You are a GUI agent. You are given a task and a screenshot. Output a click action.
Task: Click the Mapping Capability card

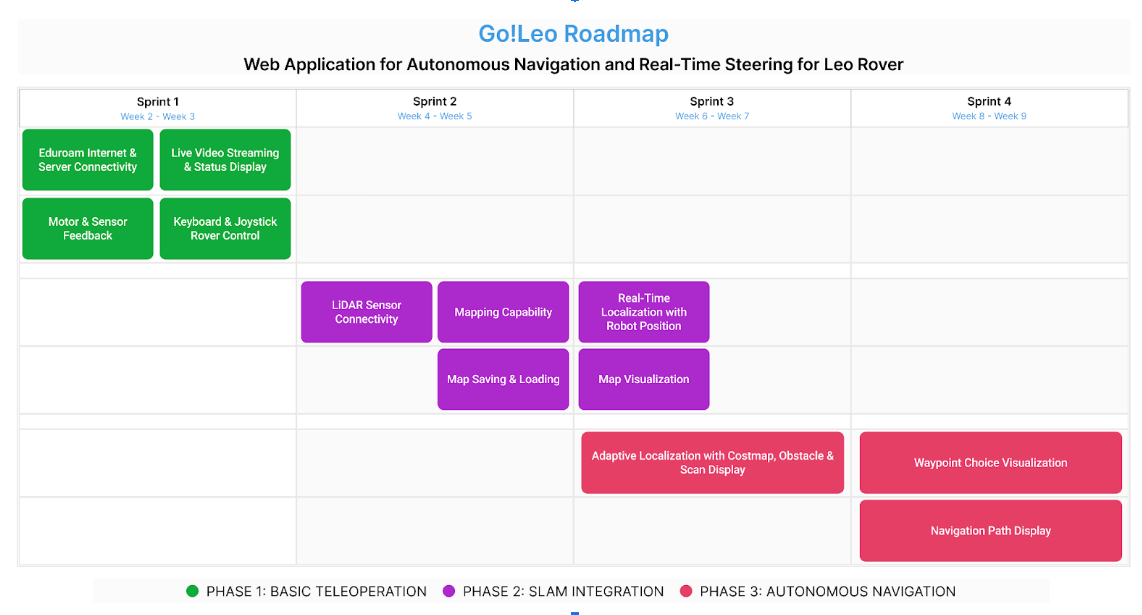coord(503,312)
